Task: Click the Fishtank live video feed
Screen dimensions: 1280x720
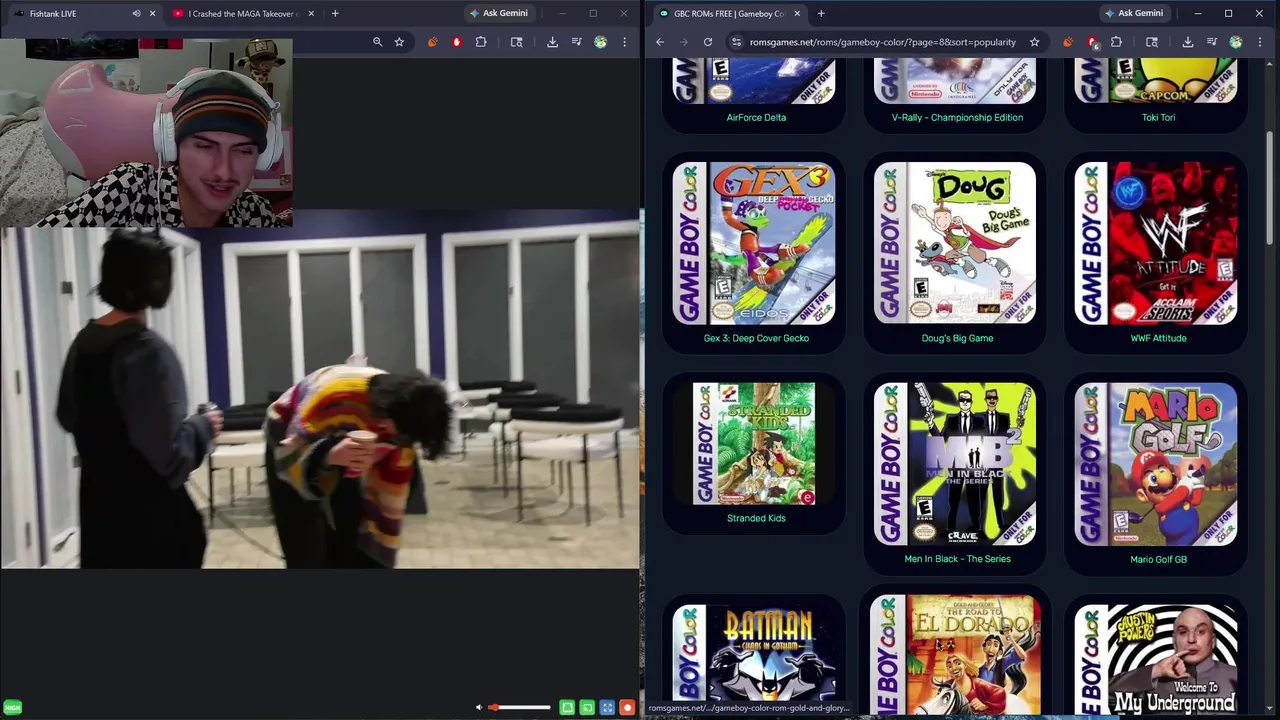Action: coord(320,390)
